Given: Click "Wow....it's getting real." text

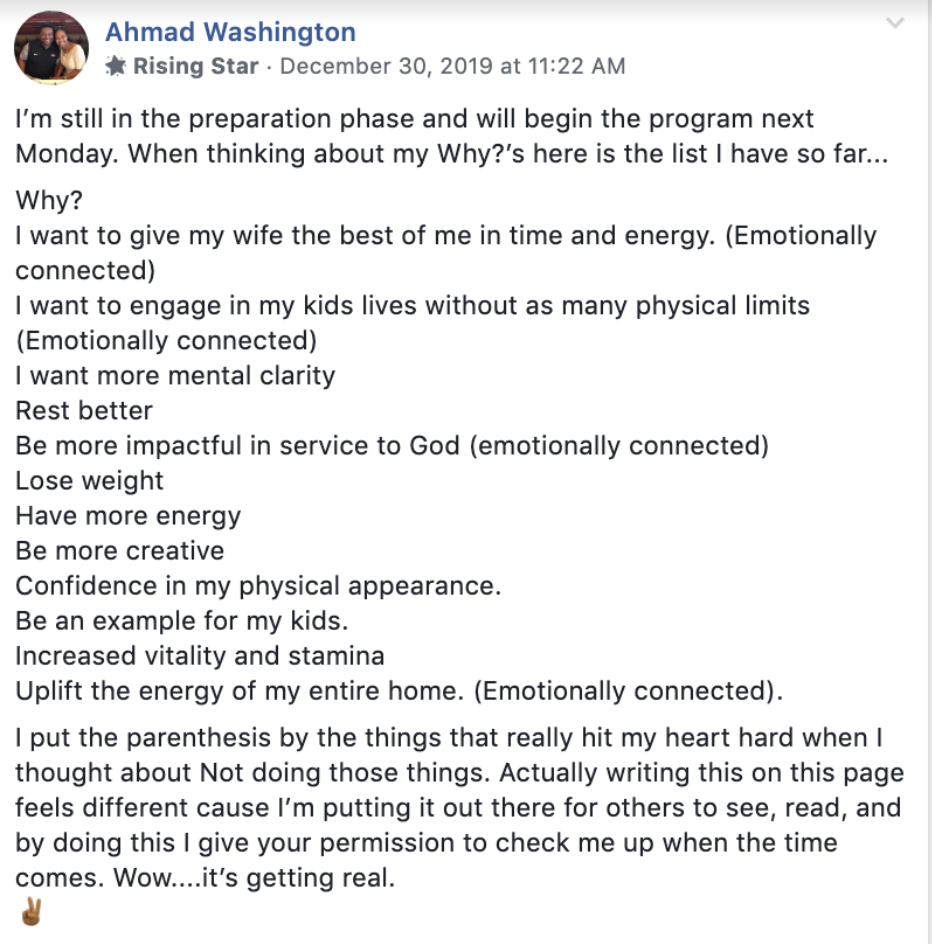Looking at the screenshot, I should coord(255,878).
